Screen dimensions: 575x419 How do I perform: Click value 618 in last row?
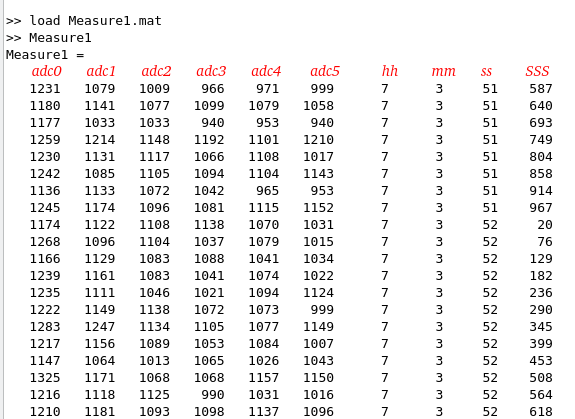click(541, 411)
